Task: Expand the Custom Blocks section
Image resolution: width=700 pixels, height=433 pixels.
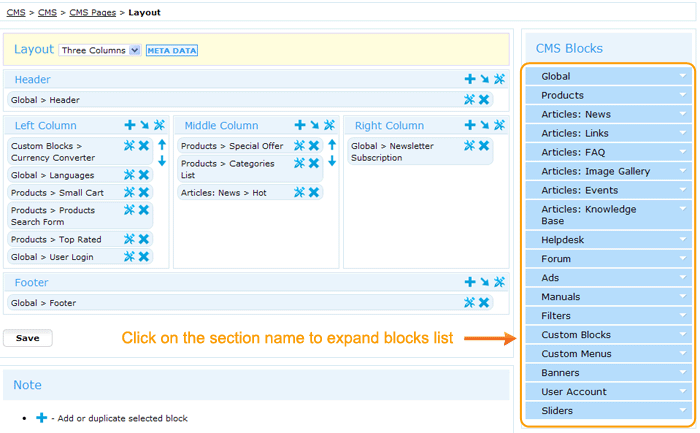Action: click(x=608, y=334)
